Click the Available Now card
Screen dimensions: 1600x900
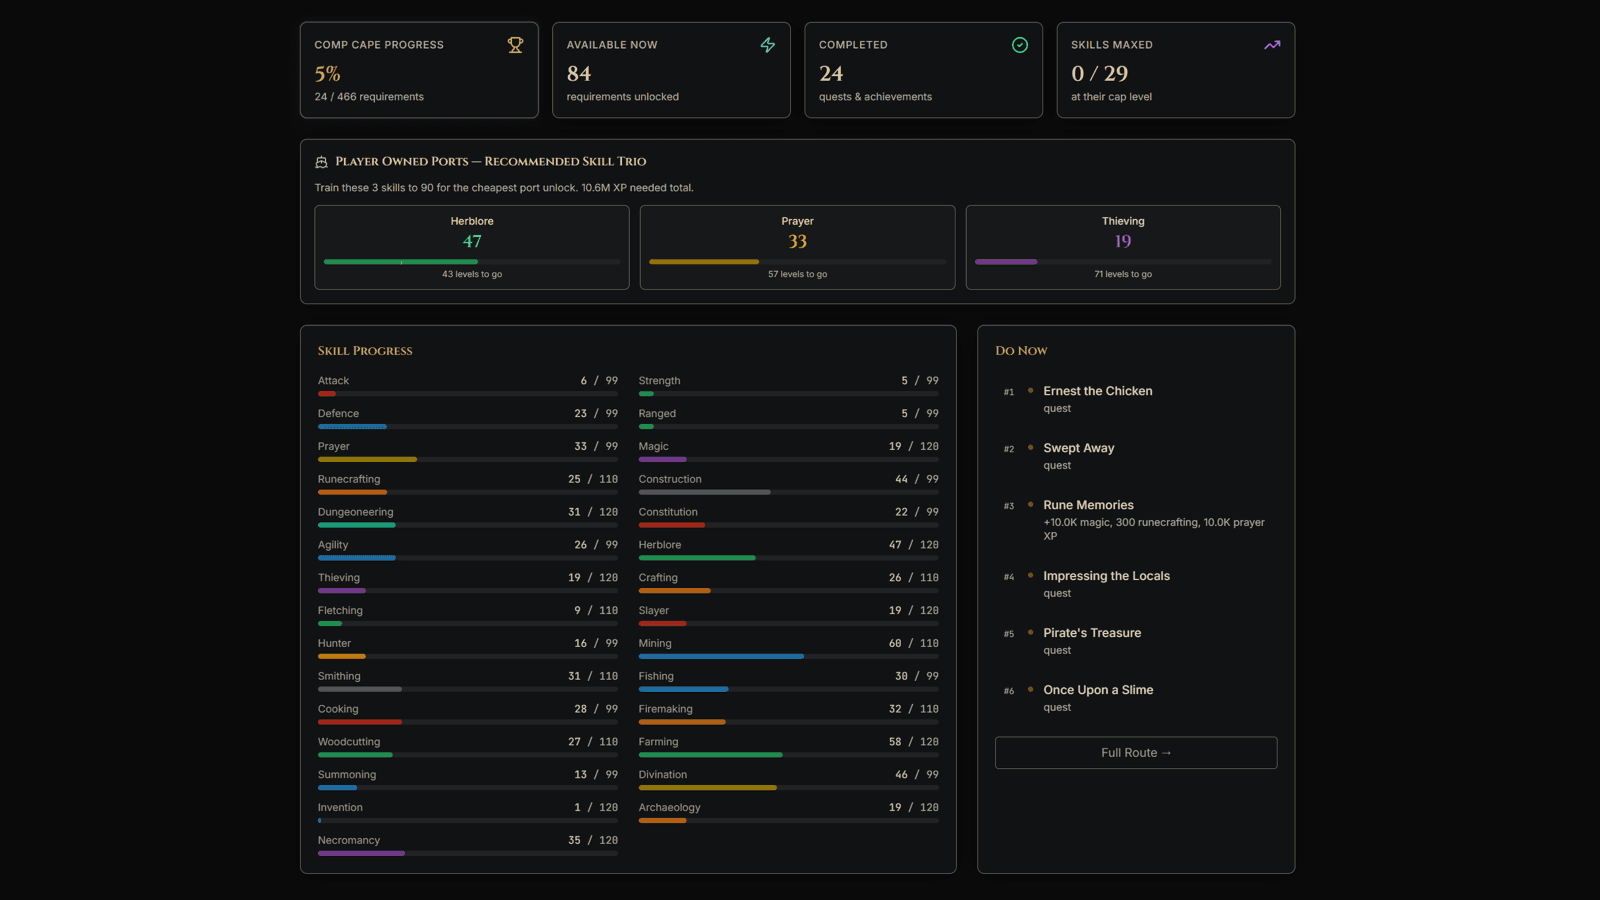point(671,70)
